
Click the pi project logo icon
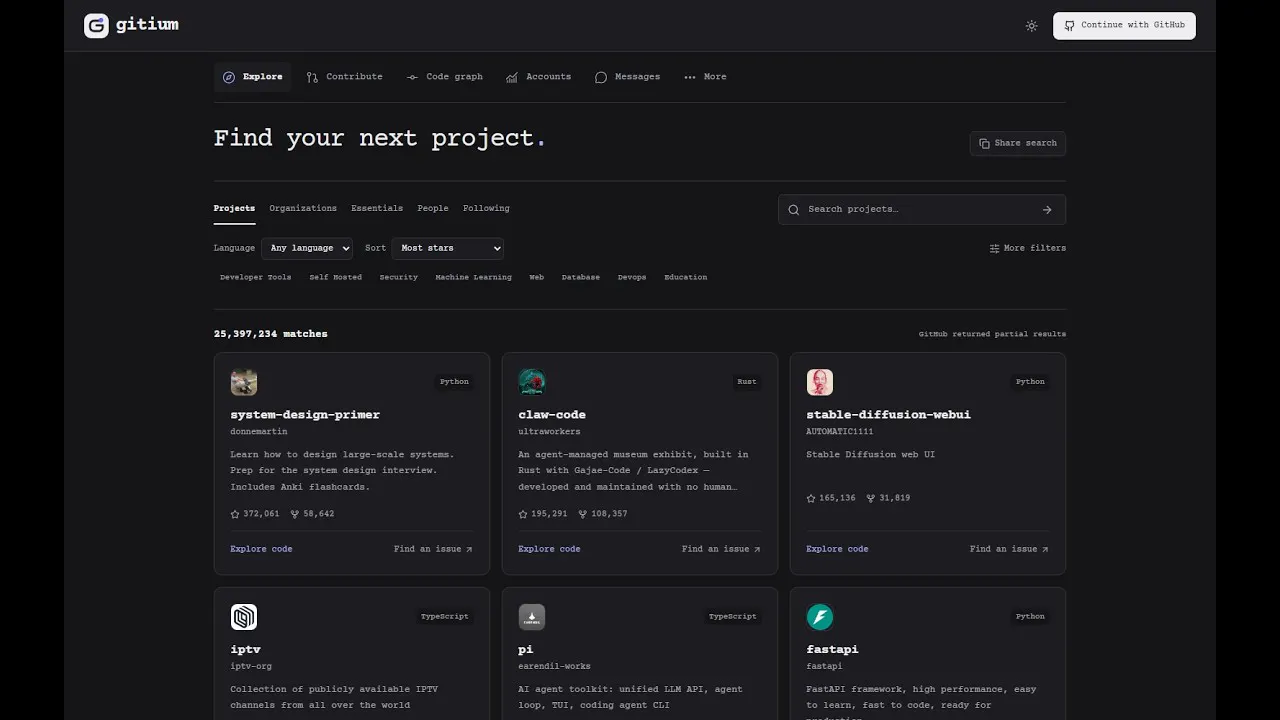532,617
